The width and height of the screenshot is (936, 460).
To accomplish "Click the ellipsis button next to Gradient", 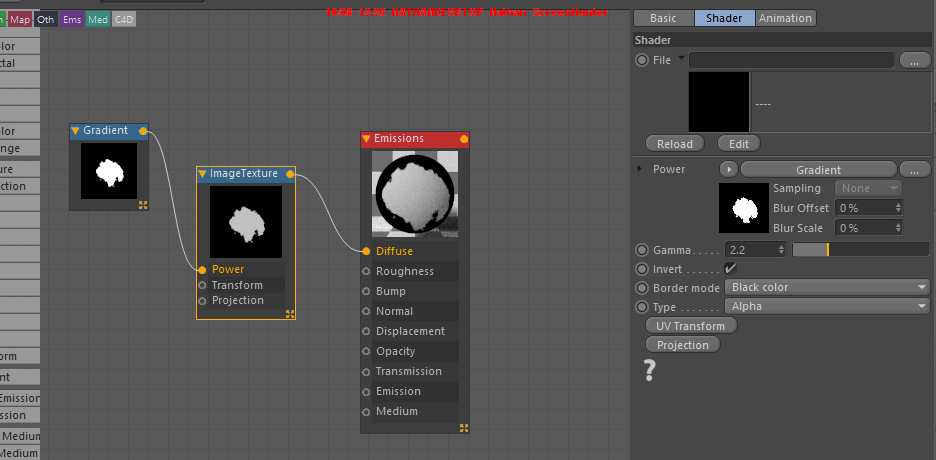I will 915,169.
